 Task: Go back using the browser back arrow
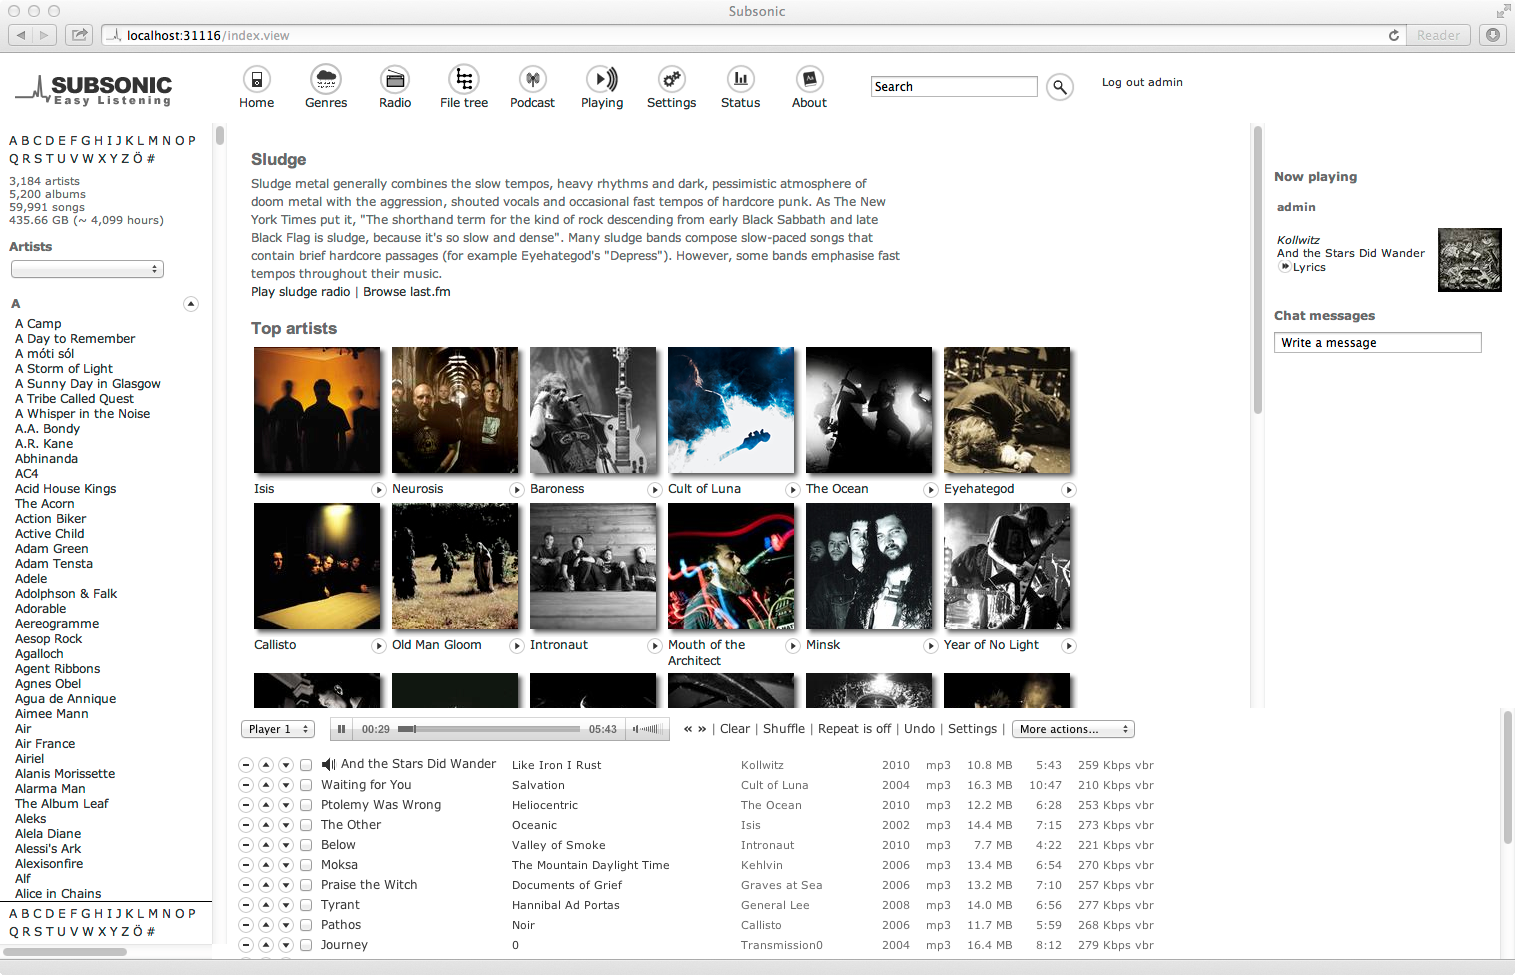[21, 35]
